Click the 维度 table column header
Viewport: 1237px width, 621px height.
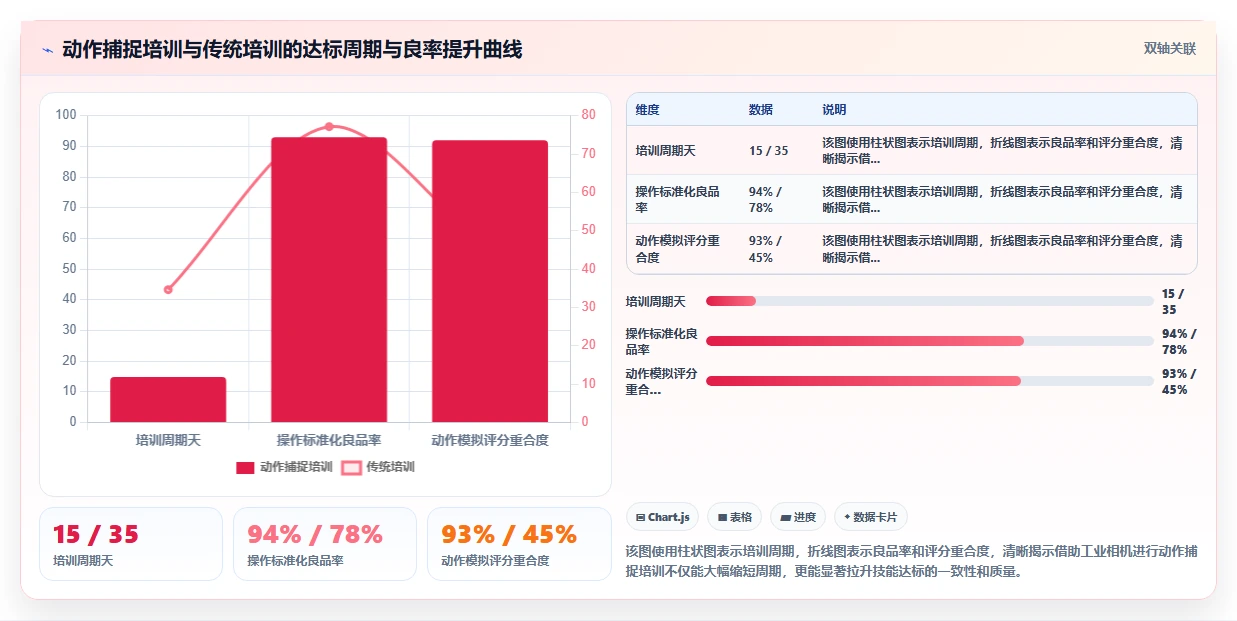648,110
